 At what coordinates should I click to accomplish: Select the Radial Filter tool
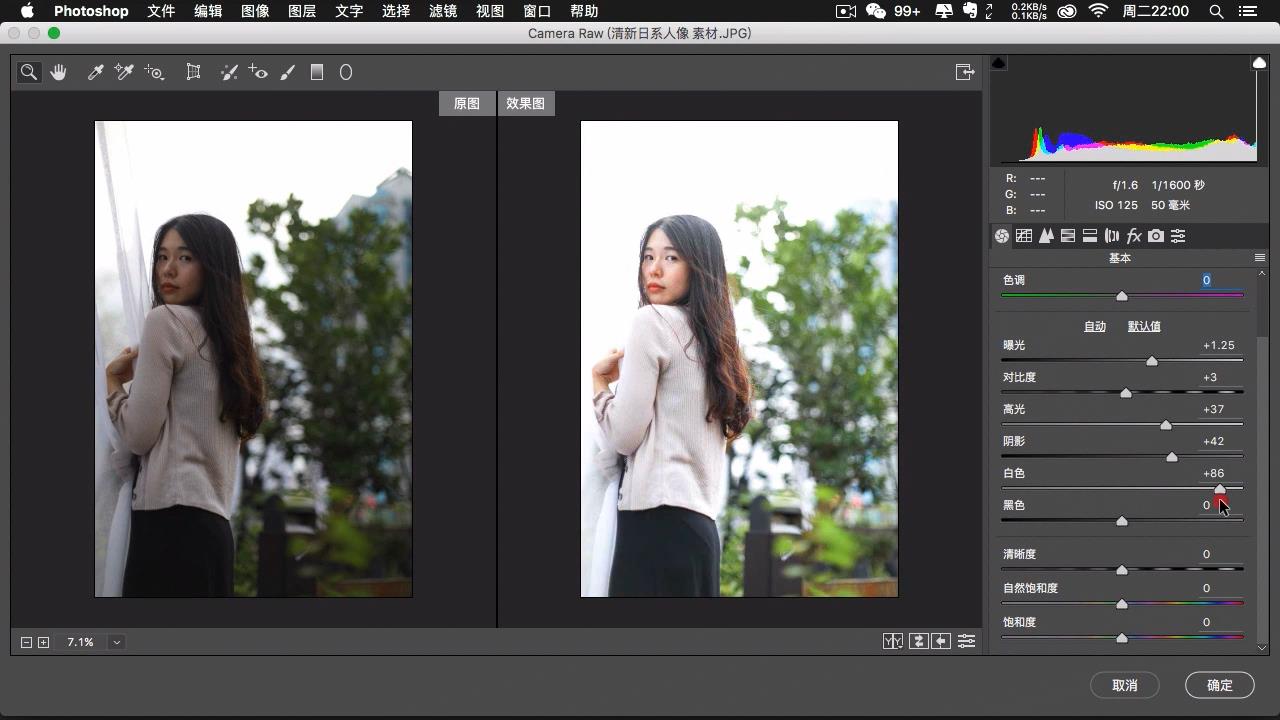[346, 72]
